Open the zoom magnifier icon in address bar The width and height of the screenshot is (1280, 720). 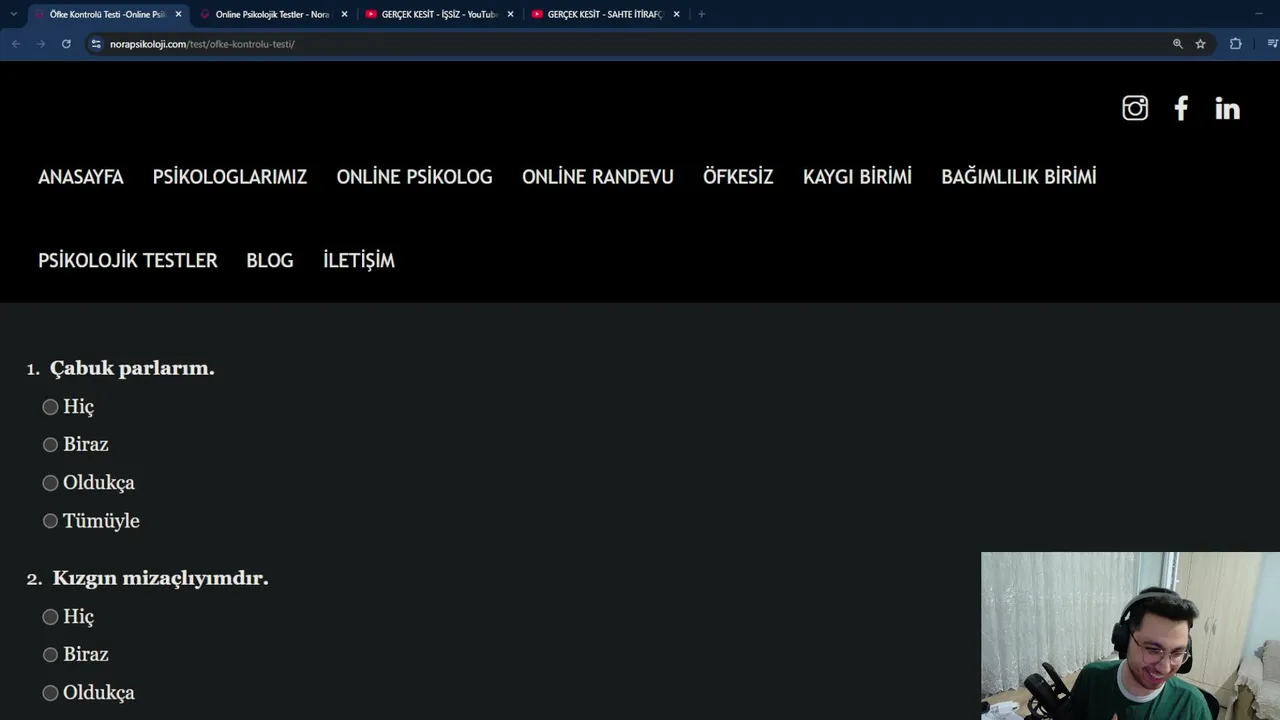1178,44
